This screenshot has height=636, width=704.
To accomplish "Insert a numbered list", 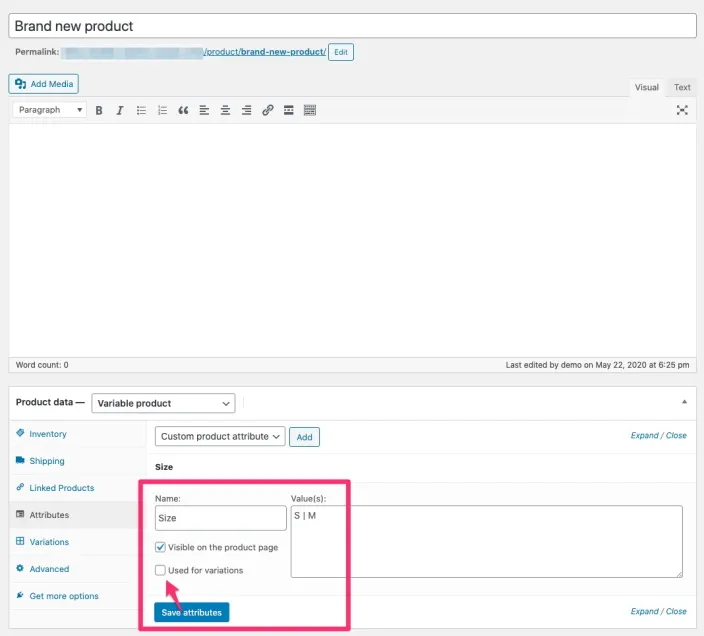I will [x=162, y=110].
